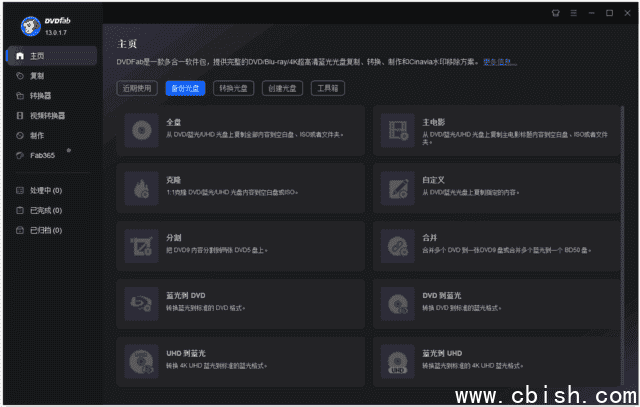Click the disc icon beside 复制
The image size is (640, 407).
20,76
